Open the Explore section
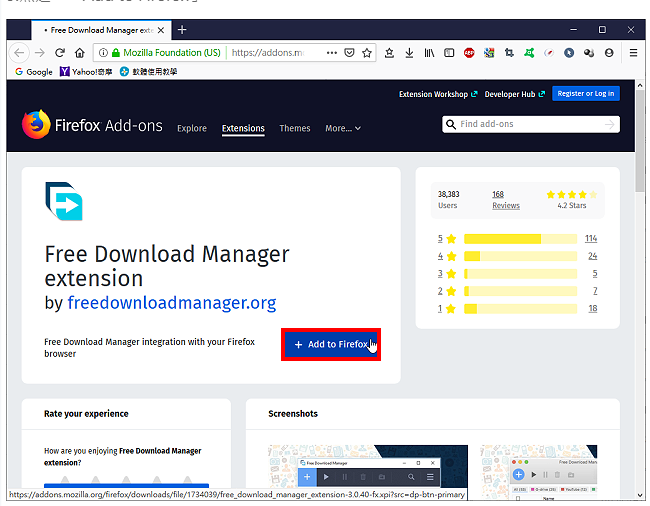The height and width of the screenshot is (506, 650). [192, 128]
